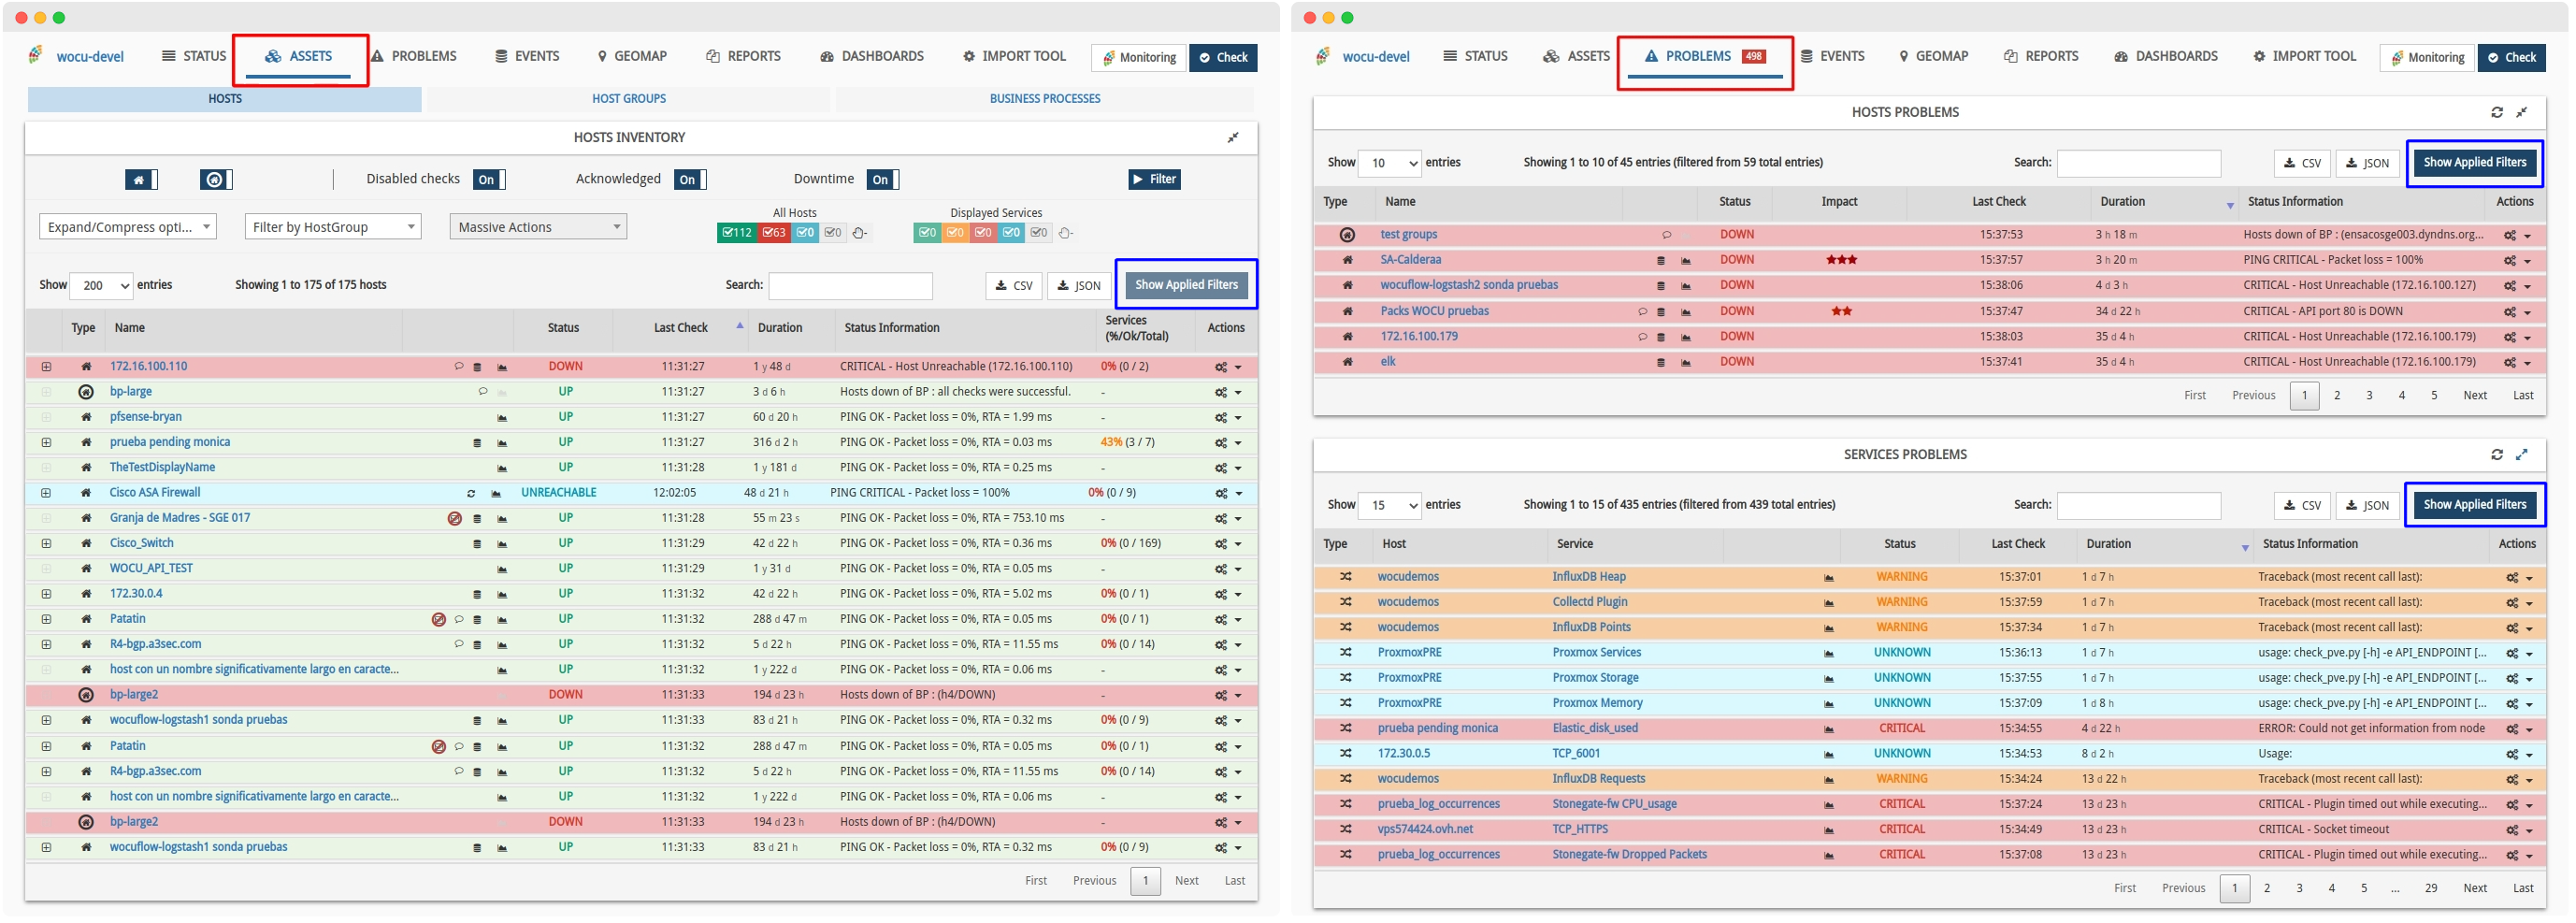Expand the prueba pending monica host row

[46, 443]
